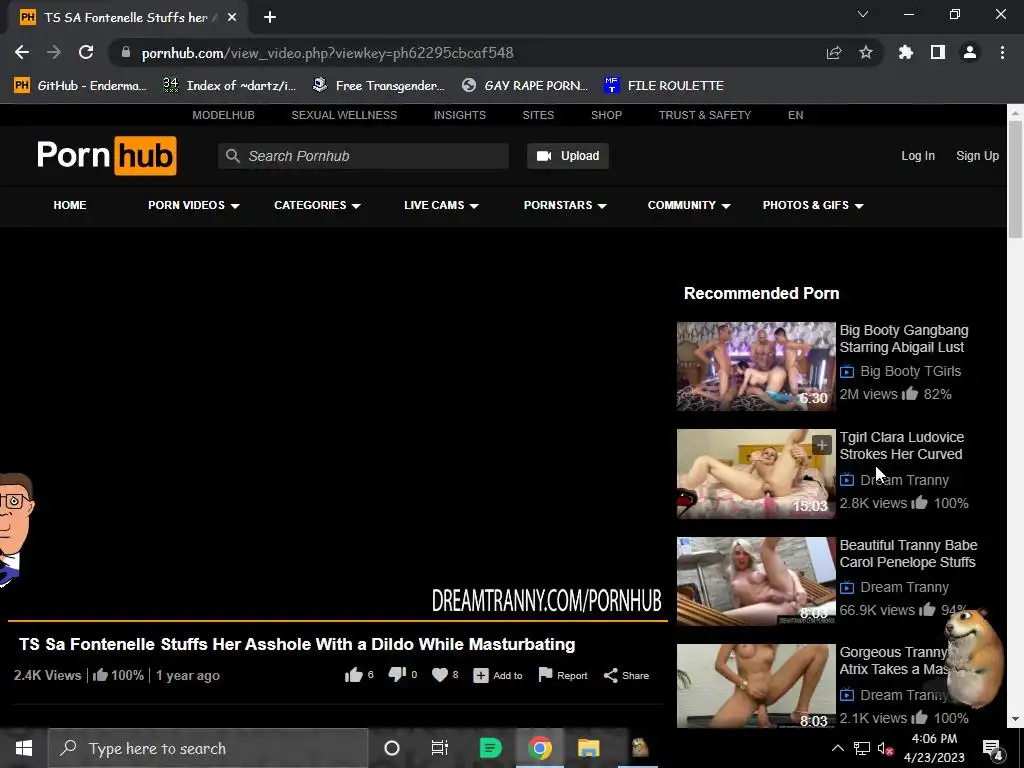Click the green chat app taskbar icon
This screenshot has height=768, width=1024.
490,748
